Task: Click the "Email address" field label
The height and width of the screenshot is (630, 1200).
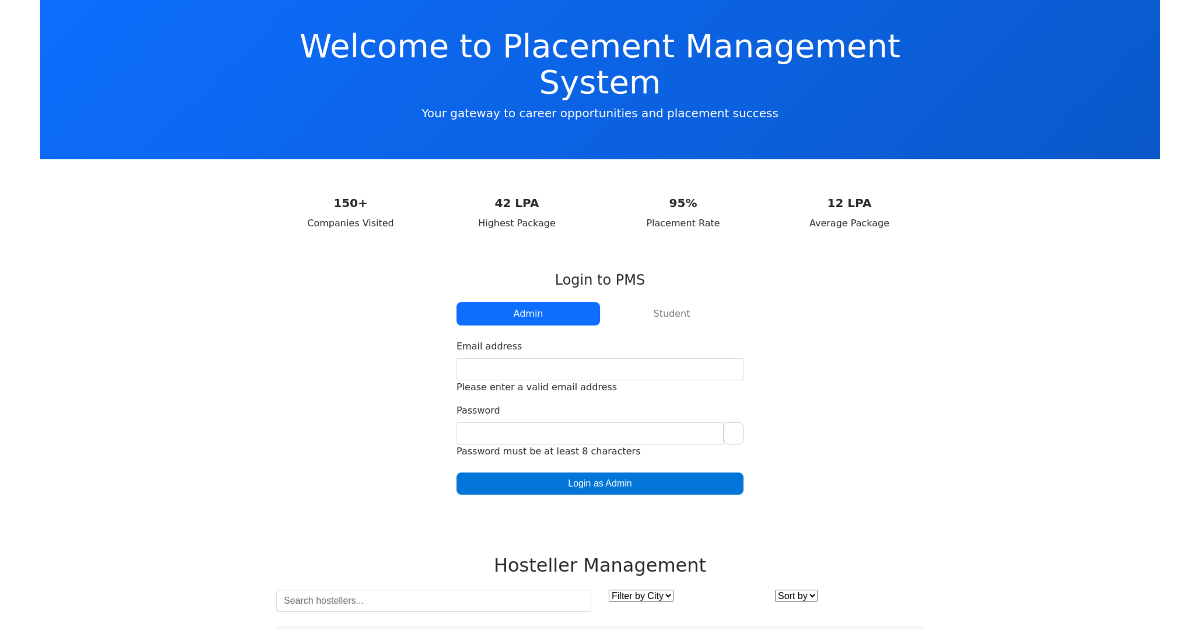Action: click(x=489, y=345)
